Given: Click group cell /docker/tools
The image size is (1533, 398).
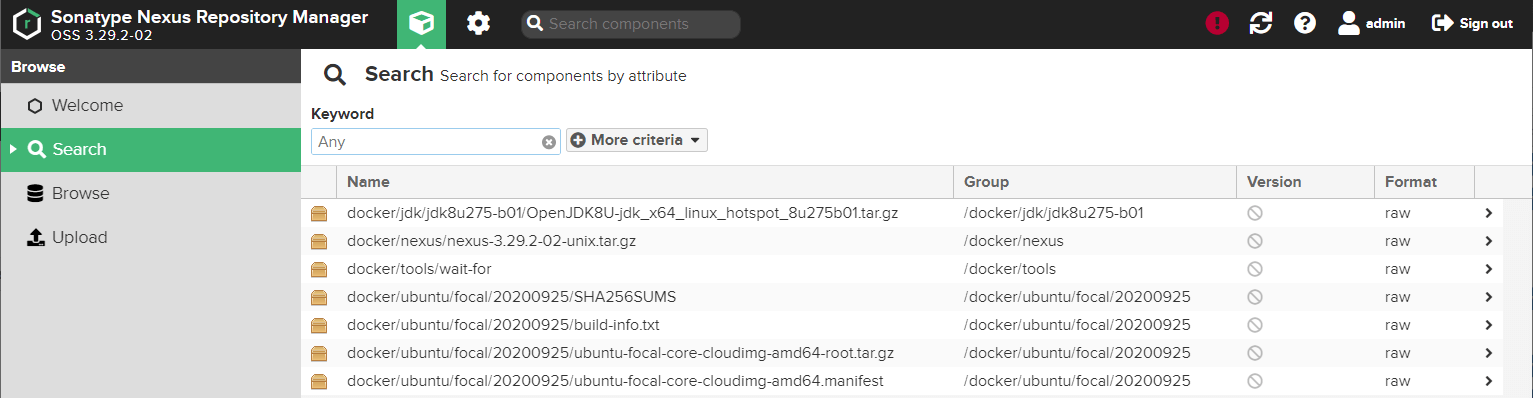Looking at the screenshot, I should (x=1010, y=269).
